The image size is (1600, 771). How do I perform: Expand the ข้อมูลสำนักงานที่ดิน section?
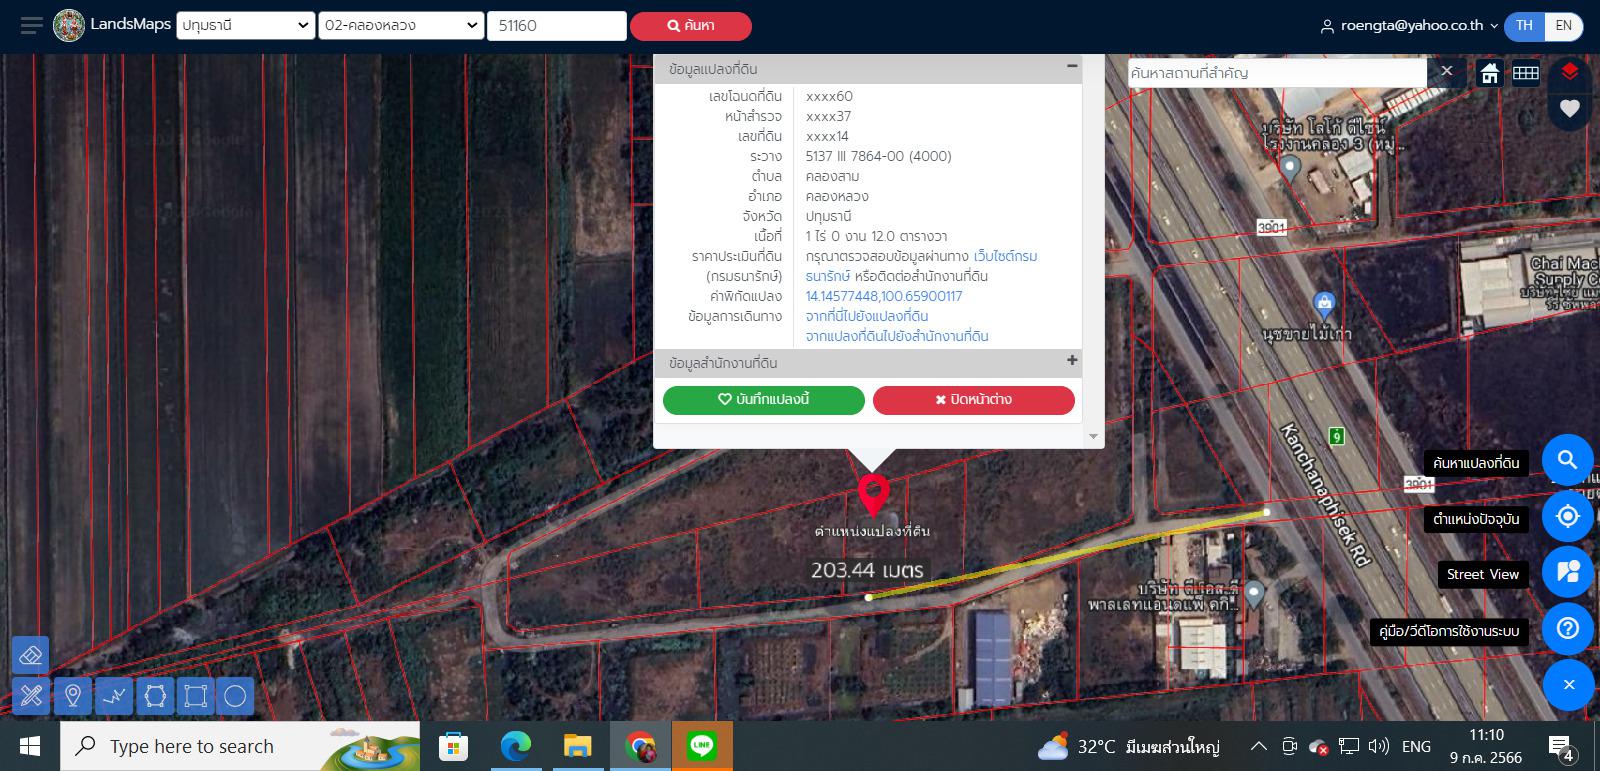[1071, 361]
